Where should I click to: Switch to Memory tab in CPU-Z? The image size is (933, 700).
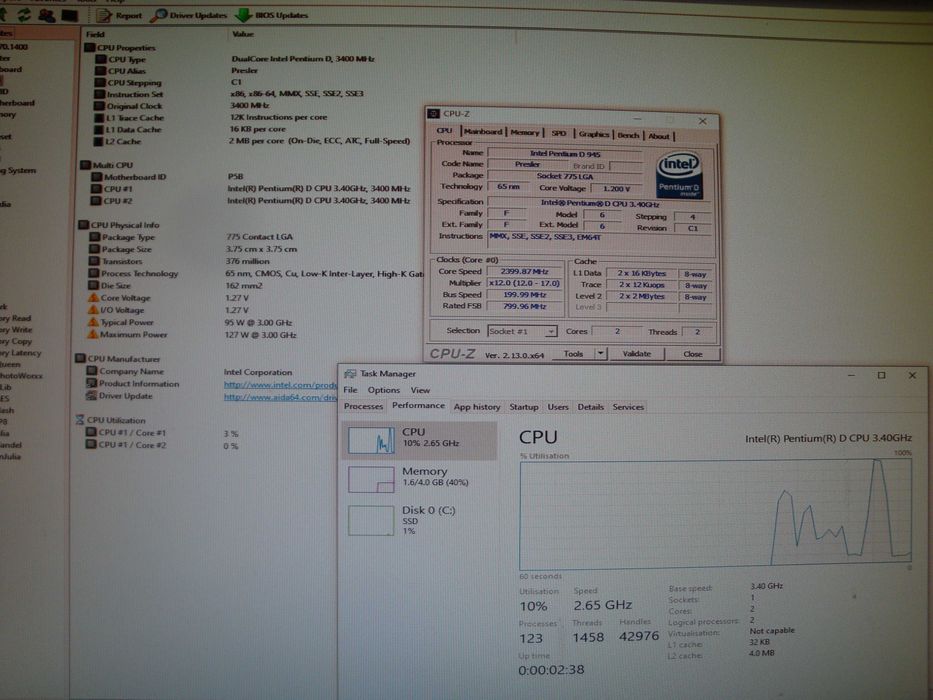[x=524, y=133]
